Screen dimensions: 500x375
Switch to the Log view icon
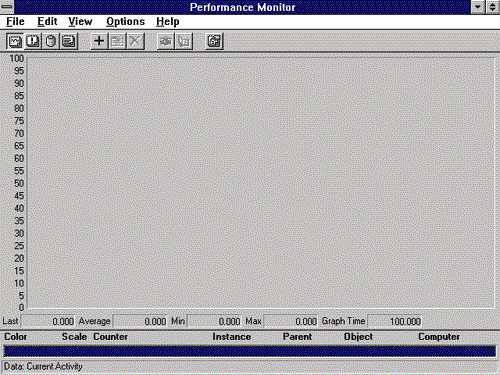[x=51, y=41]
